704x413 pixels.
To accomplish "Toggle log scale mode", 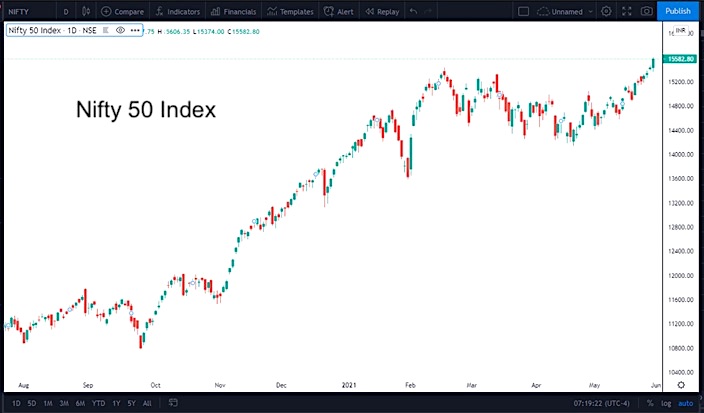I will pyautogui.click(x=666, y=403).
